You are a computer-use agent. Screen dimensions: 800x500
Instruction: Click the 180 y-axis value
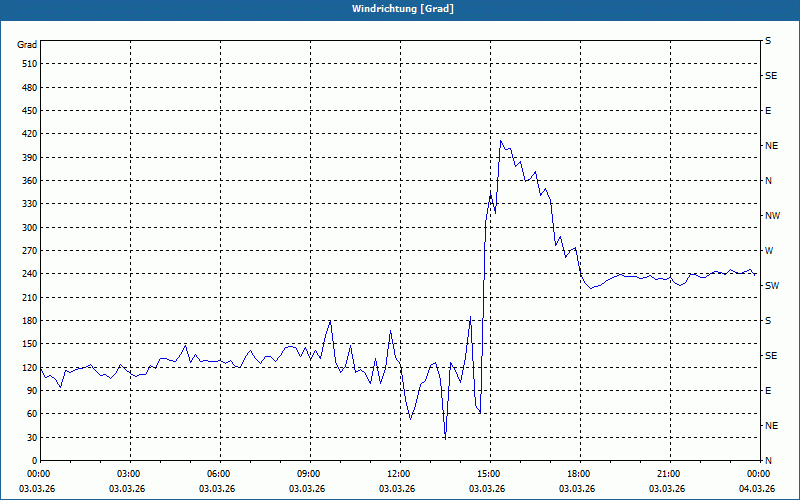tap(29, 321)
